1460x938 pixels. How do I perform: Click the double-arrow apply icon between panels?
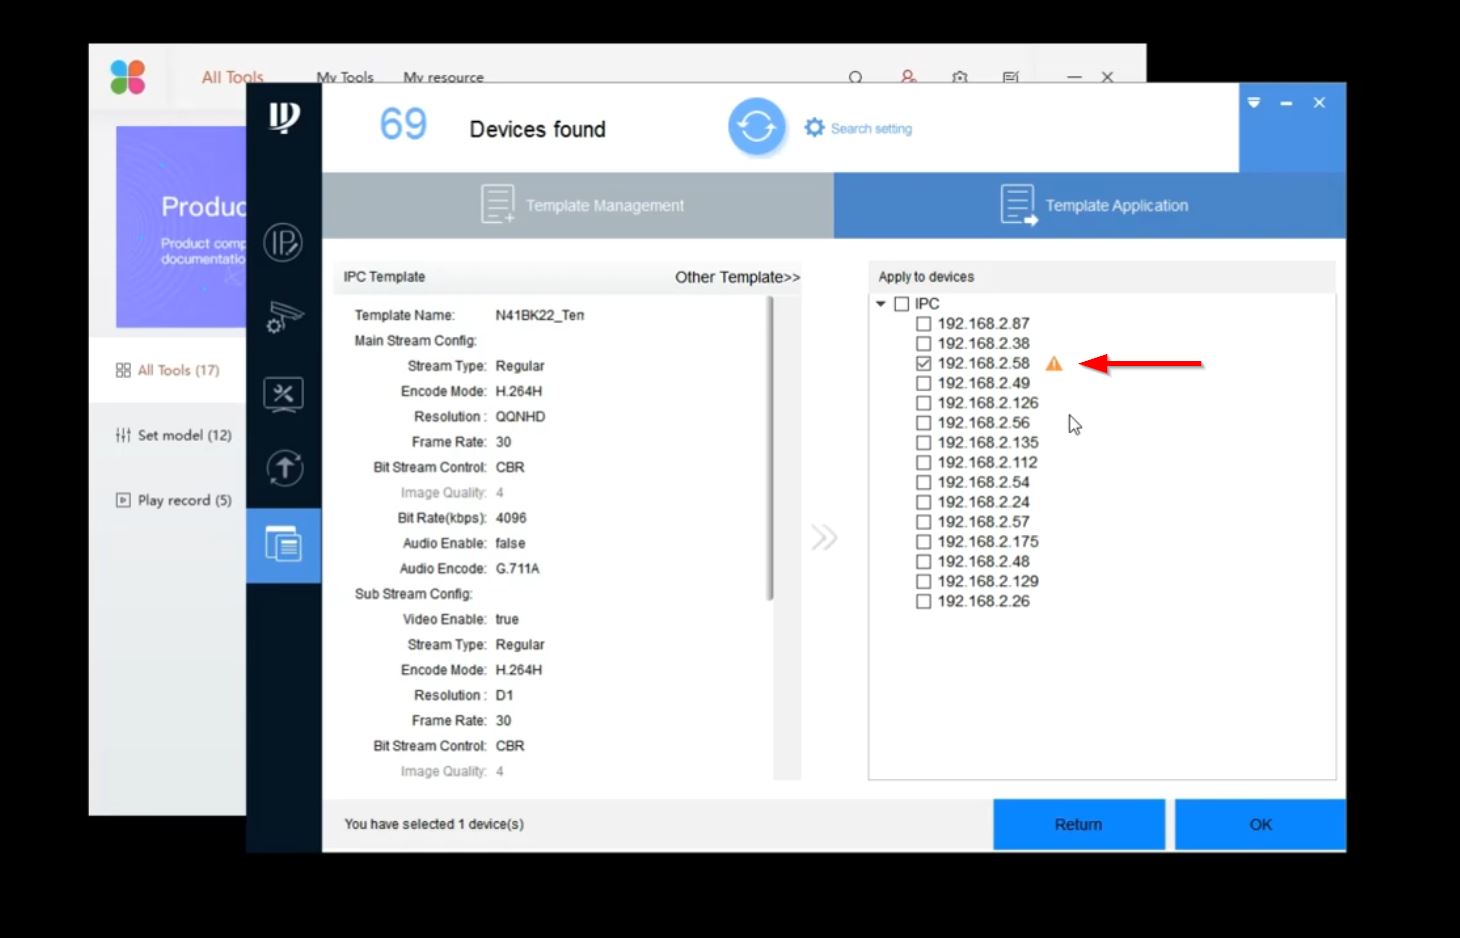coord(824,538)
